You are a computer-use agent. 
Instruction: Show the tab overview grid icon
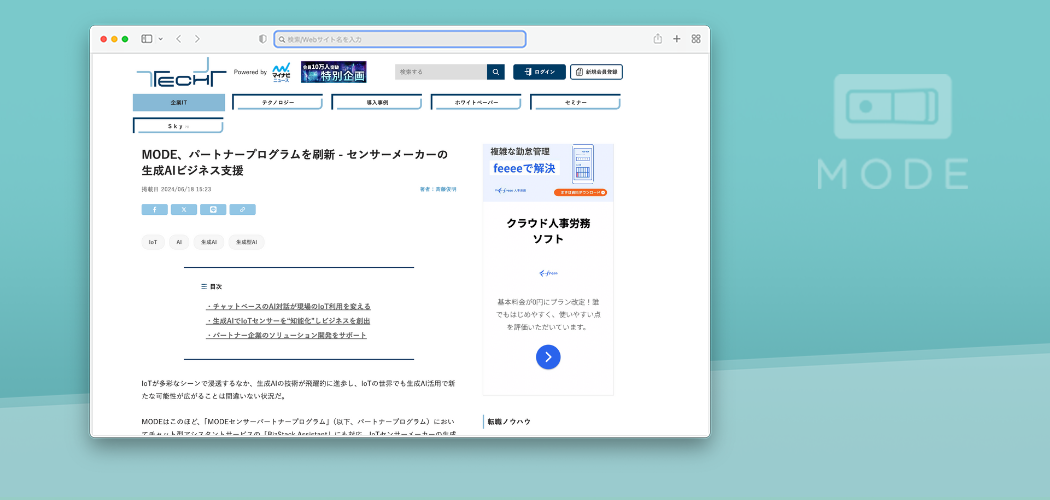696,39
